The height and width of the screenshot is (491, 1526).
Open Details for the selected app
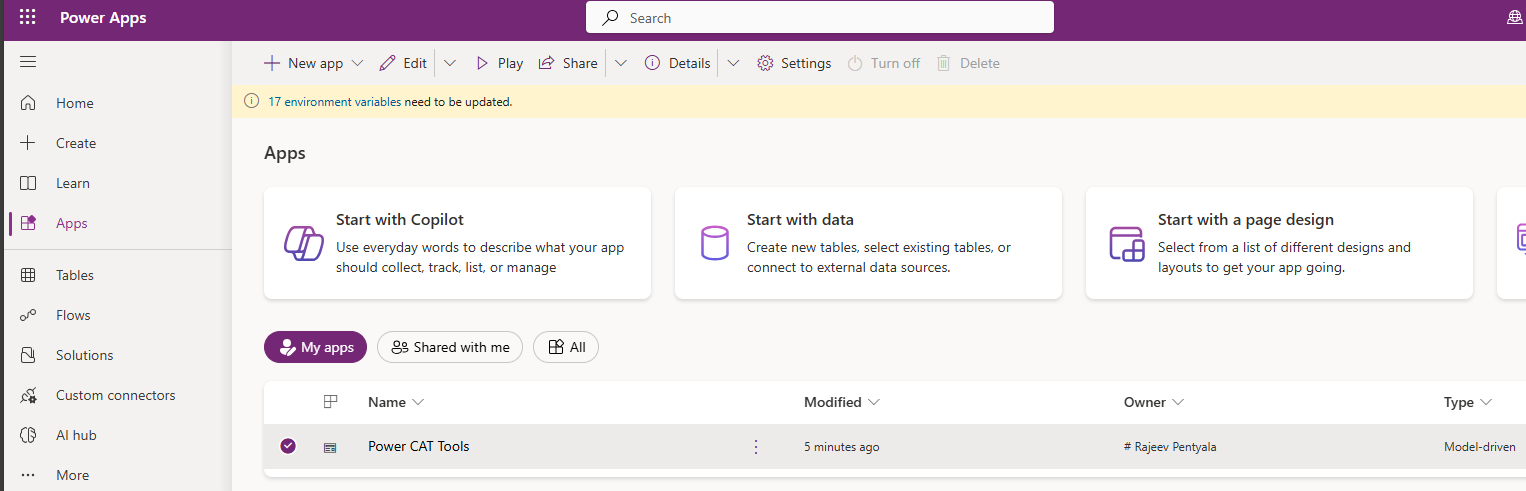(x=678, y=63)
